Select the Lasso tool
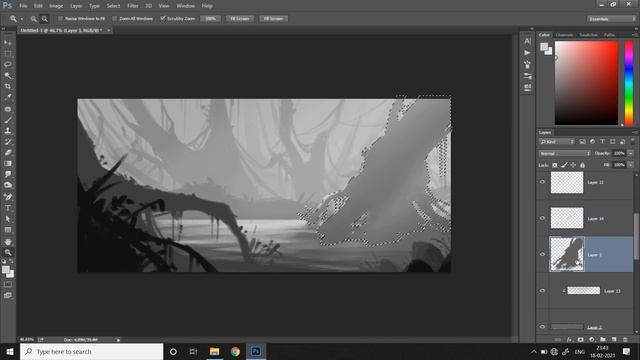Image resolution: width=640 pixels, height=360 pixels. 8,64
